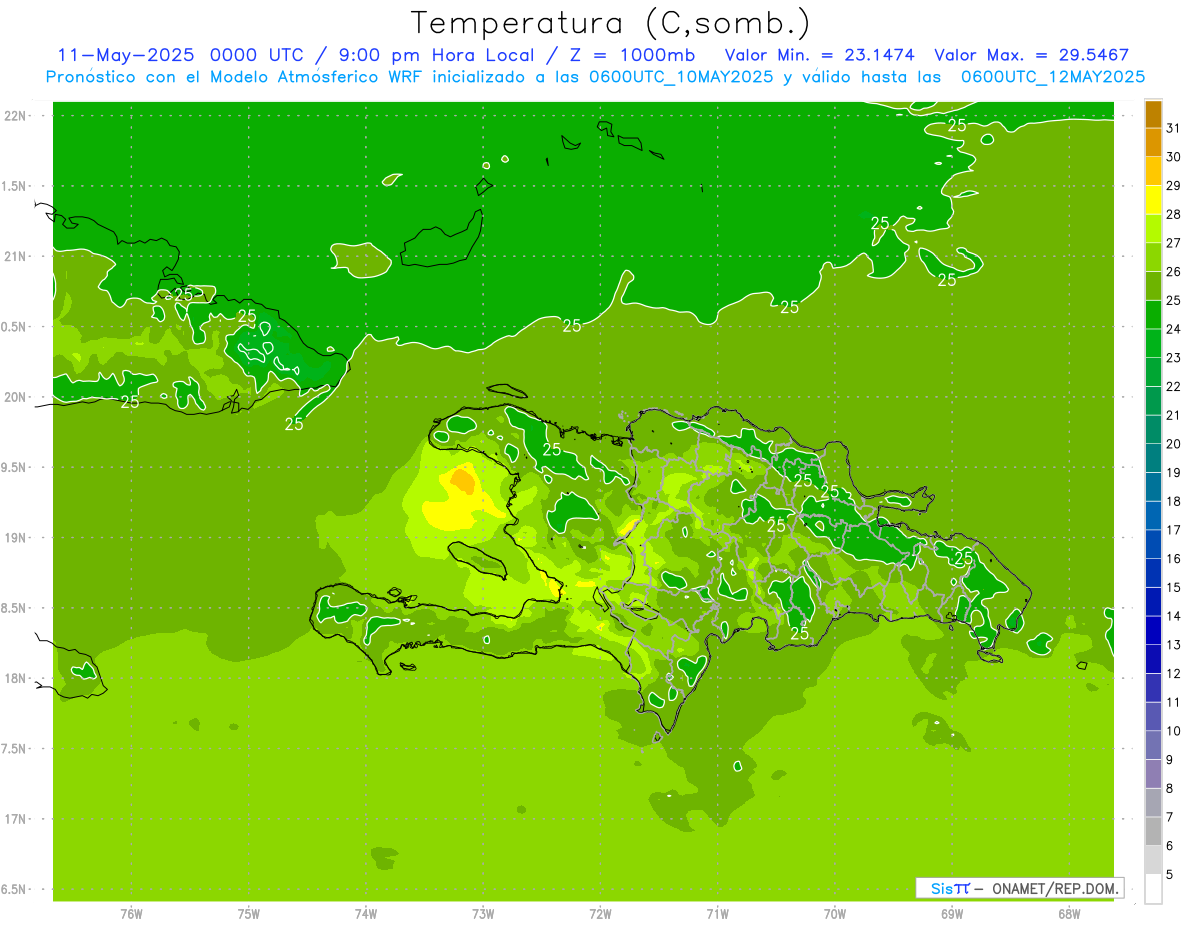Screen dimensions: 1200x927
Task: Click the color scale label "22"
Action: point(1174,387)
